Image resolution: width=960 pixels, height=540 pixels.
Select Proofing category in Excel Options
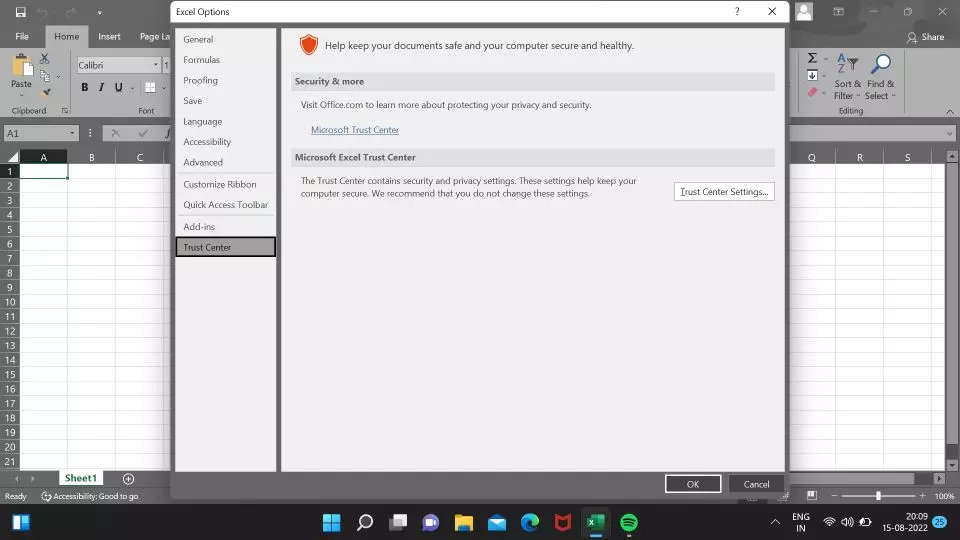click(225, 80)
